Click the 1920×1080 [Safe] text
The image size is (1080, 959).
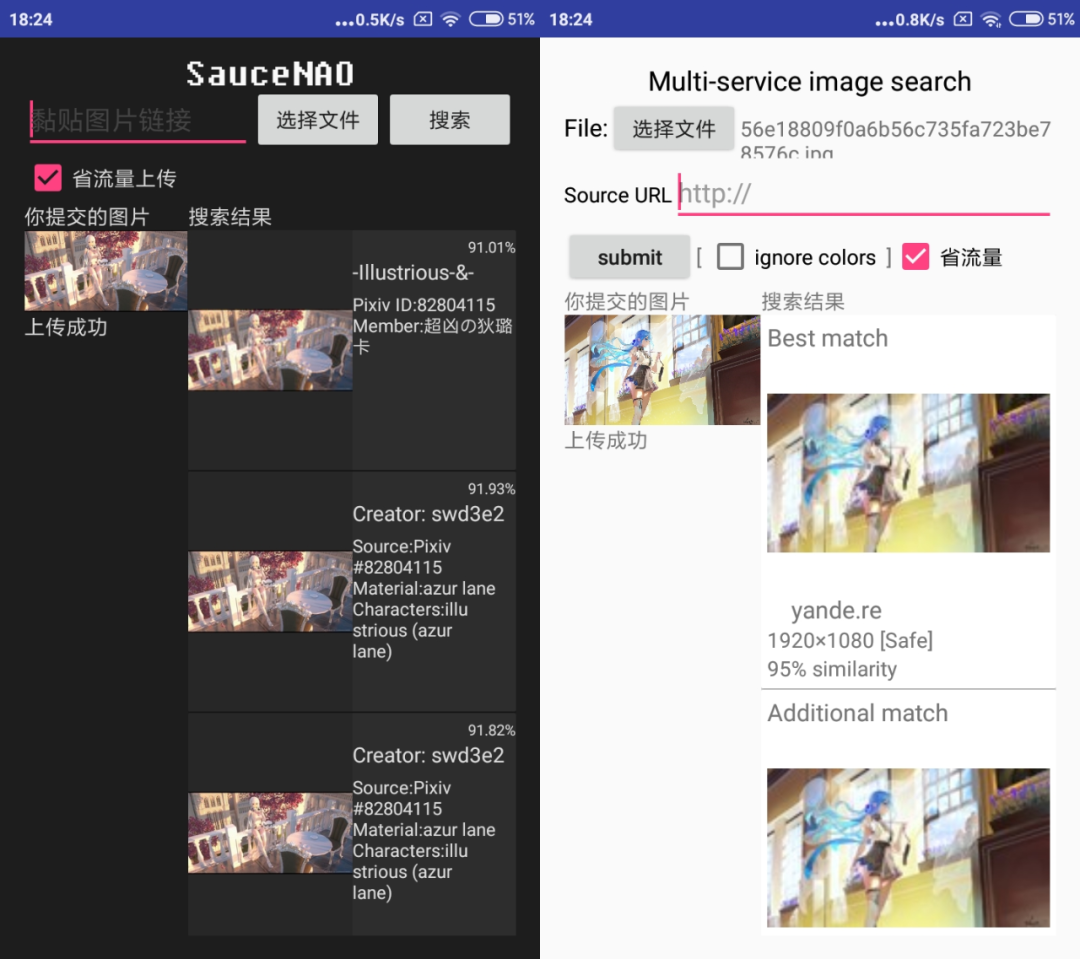(850, 641)
